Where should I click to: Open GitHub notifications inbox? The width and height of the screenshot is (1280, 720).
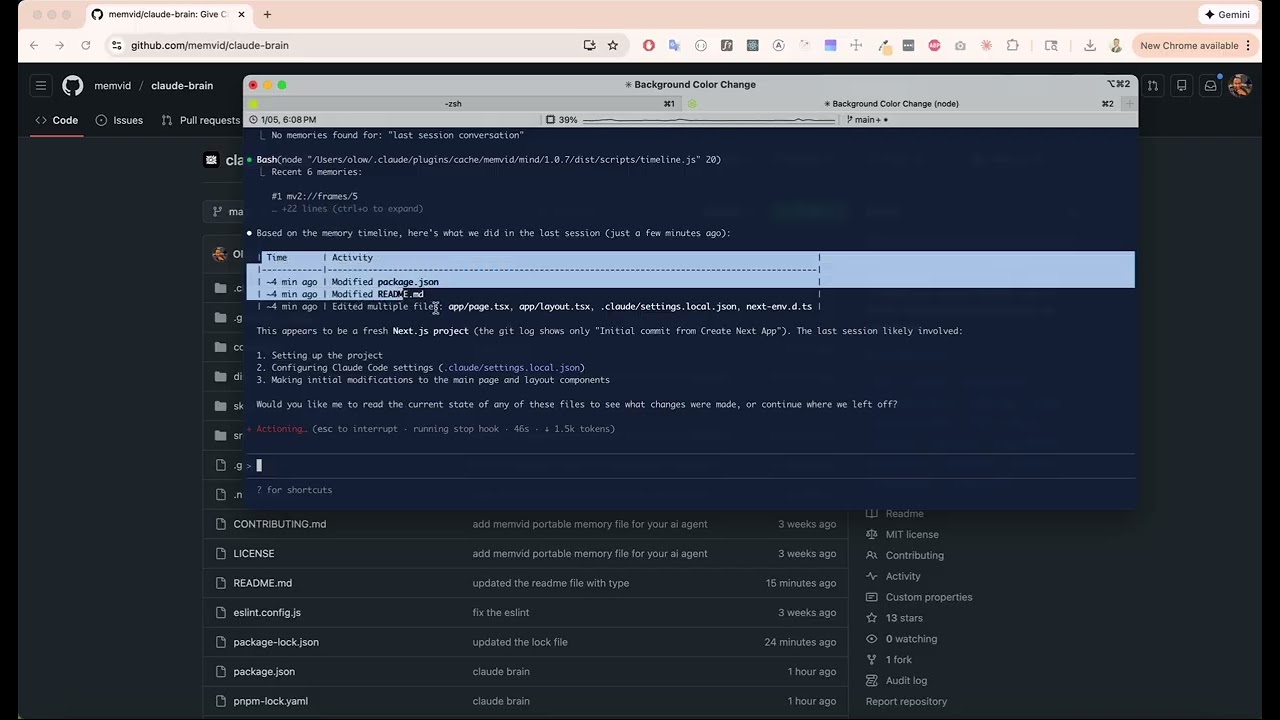tap(1210, 86)
